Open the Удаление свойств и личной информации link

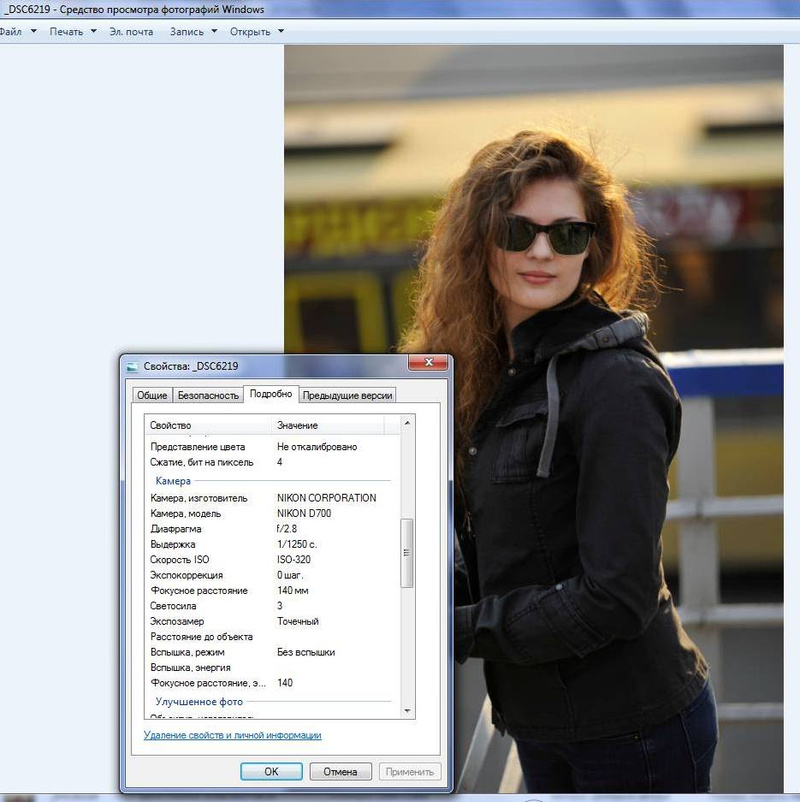[x=233, y=735]
